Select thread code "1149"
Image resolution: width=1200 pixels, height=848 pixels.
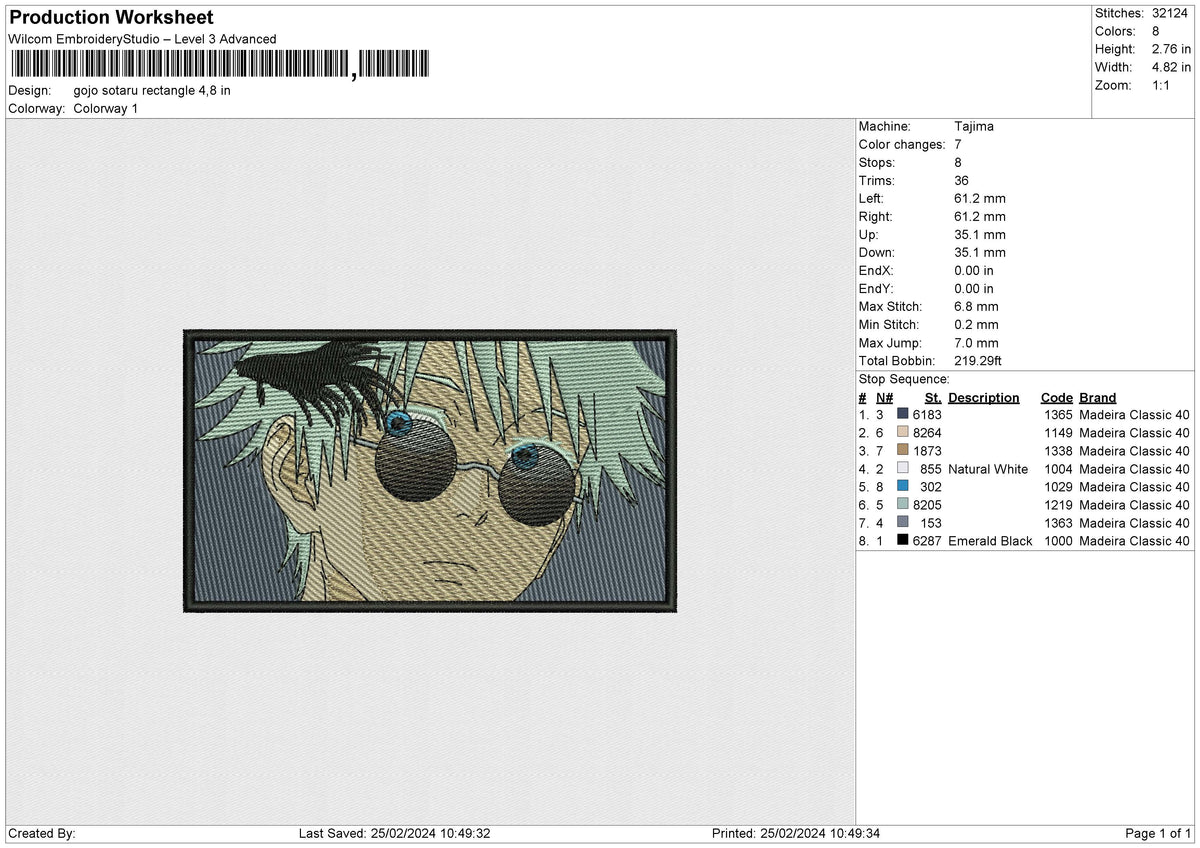coord(1058,433)
